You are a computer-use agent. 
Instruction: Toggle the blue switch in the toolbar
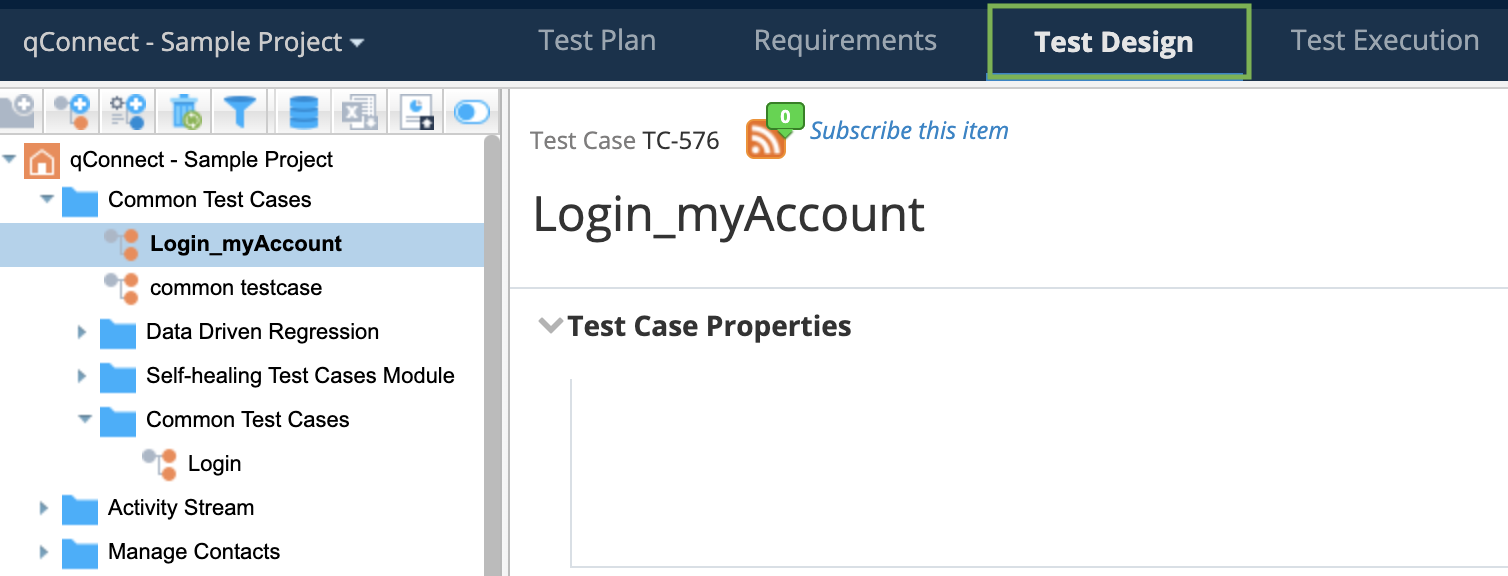coord(471,111)
